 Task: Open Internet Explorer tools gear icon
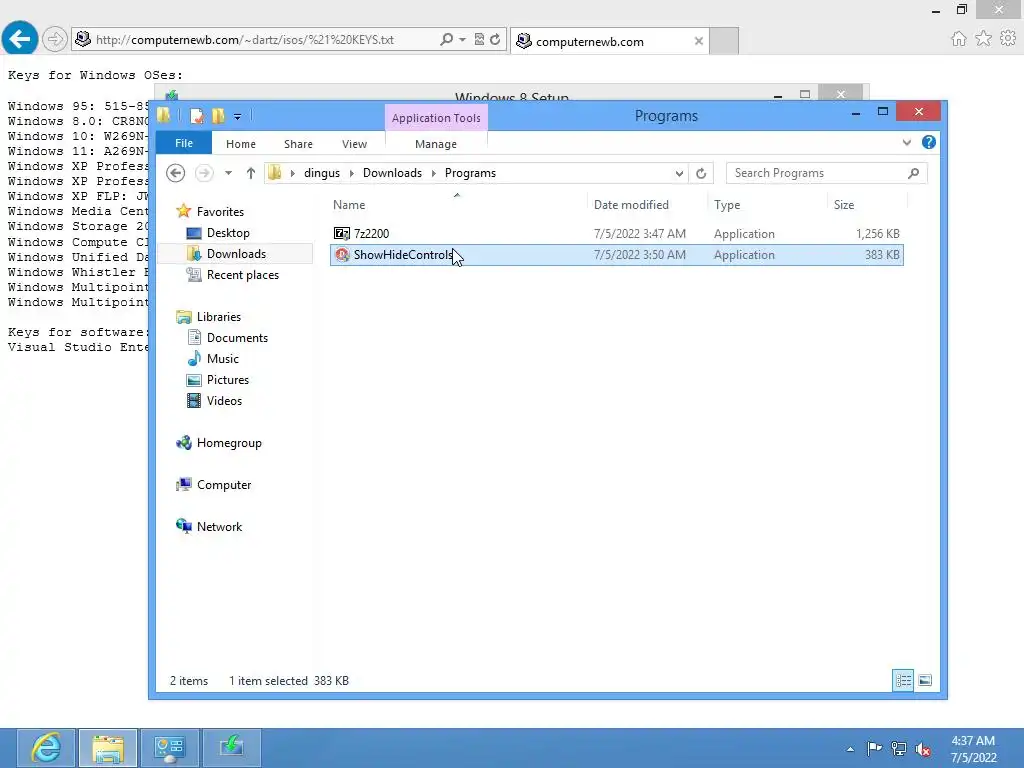pos(1008,39)
